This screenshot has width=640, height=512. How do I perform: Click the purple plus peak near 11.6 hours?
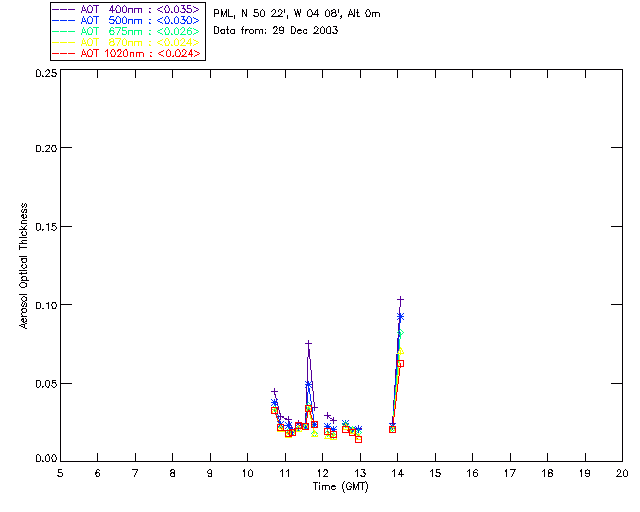309,344
